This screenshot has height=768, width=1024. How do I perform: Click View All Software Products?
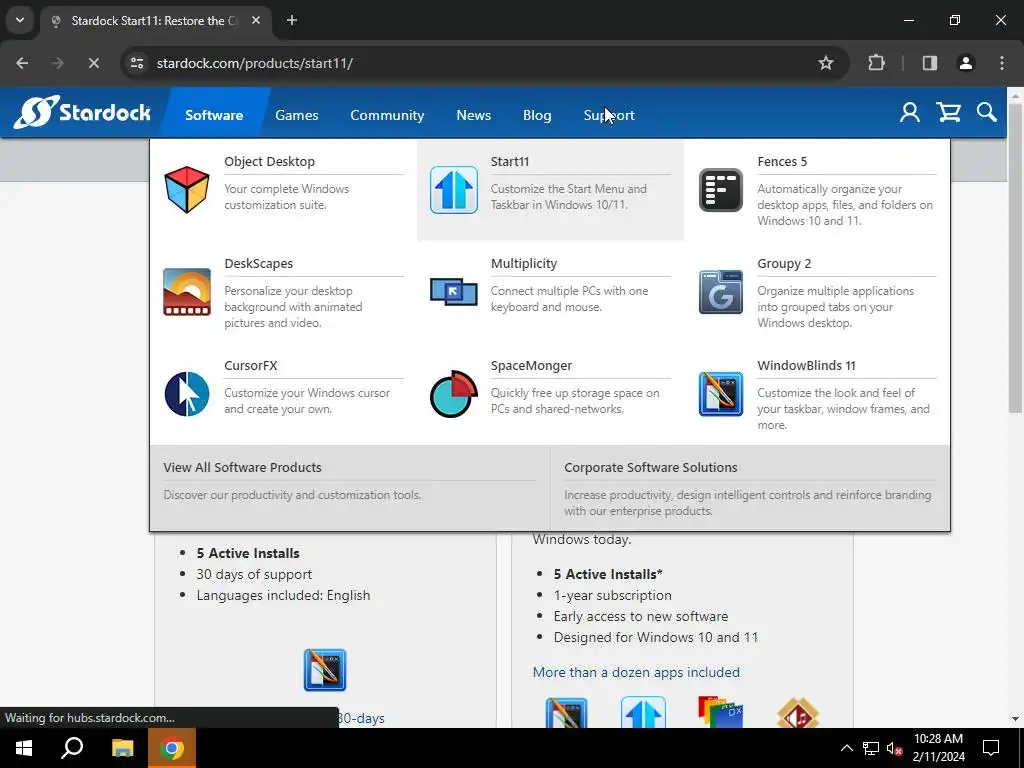click(242, 467)
